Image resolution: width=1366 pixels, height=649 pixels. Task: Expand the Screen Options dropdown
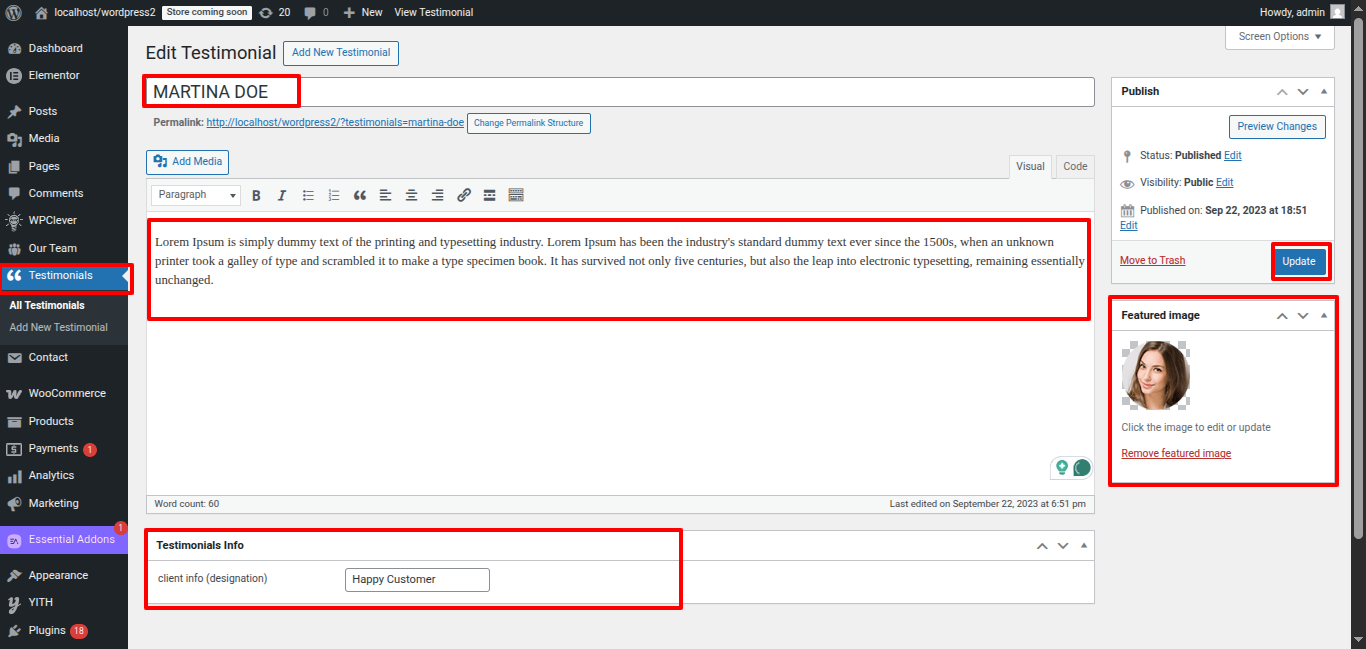(x=1279, y=37)
